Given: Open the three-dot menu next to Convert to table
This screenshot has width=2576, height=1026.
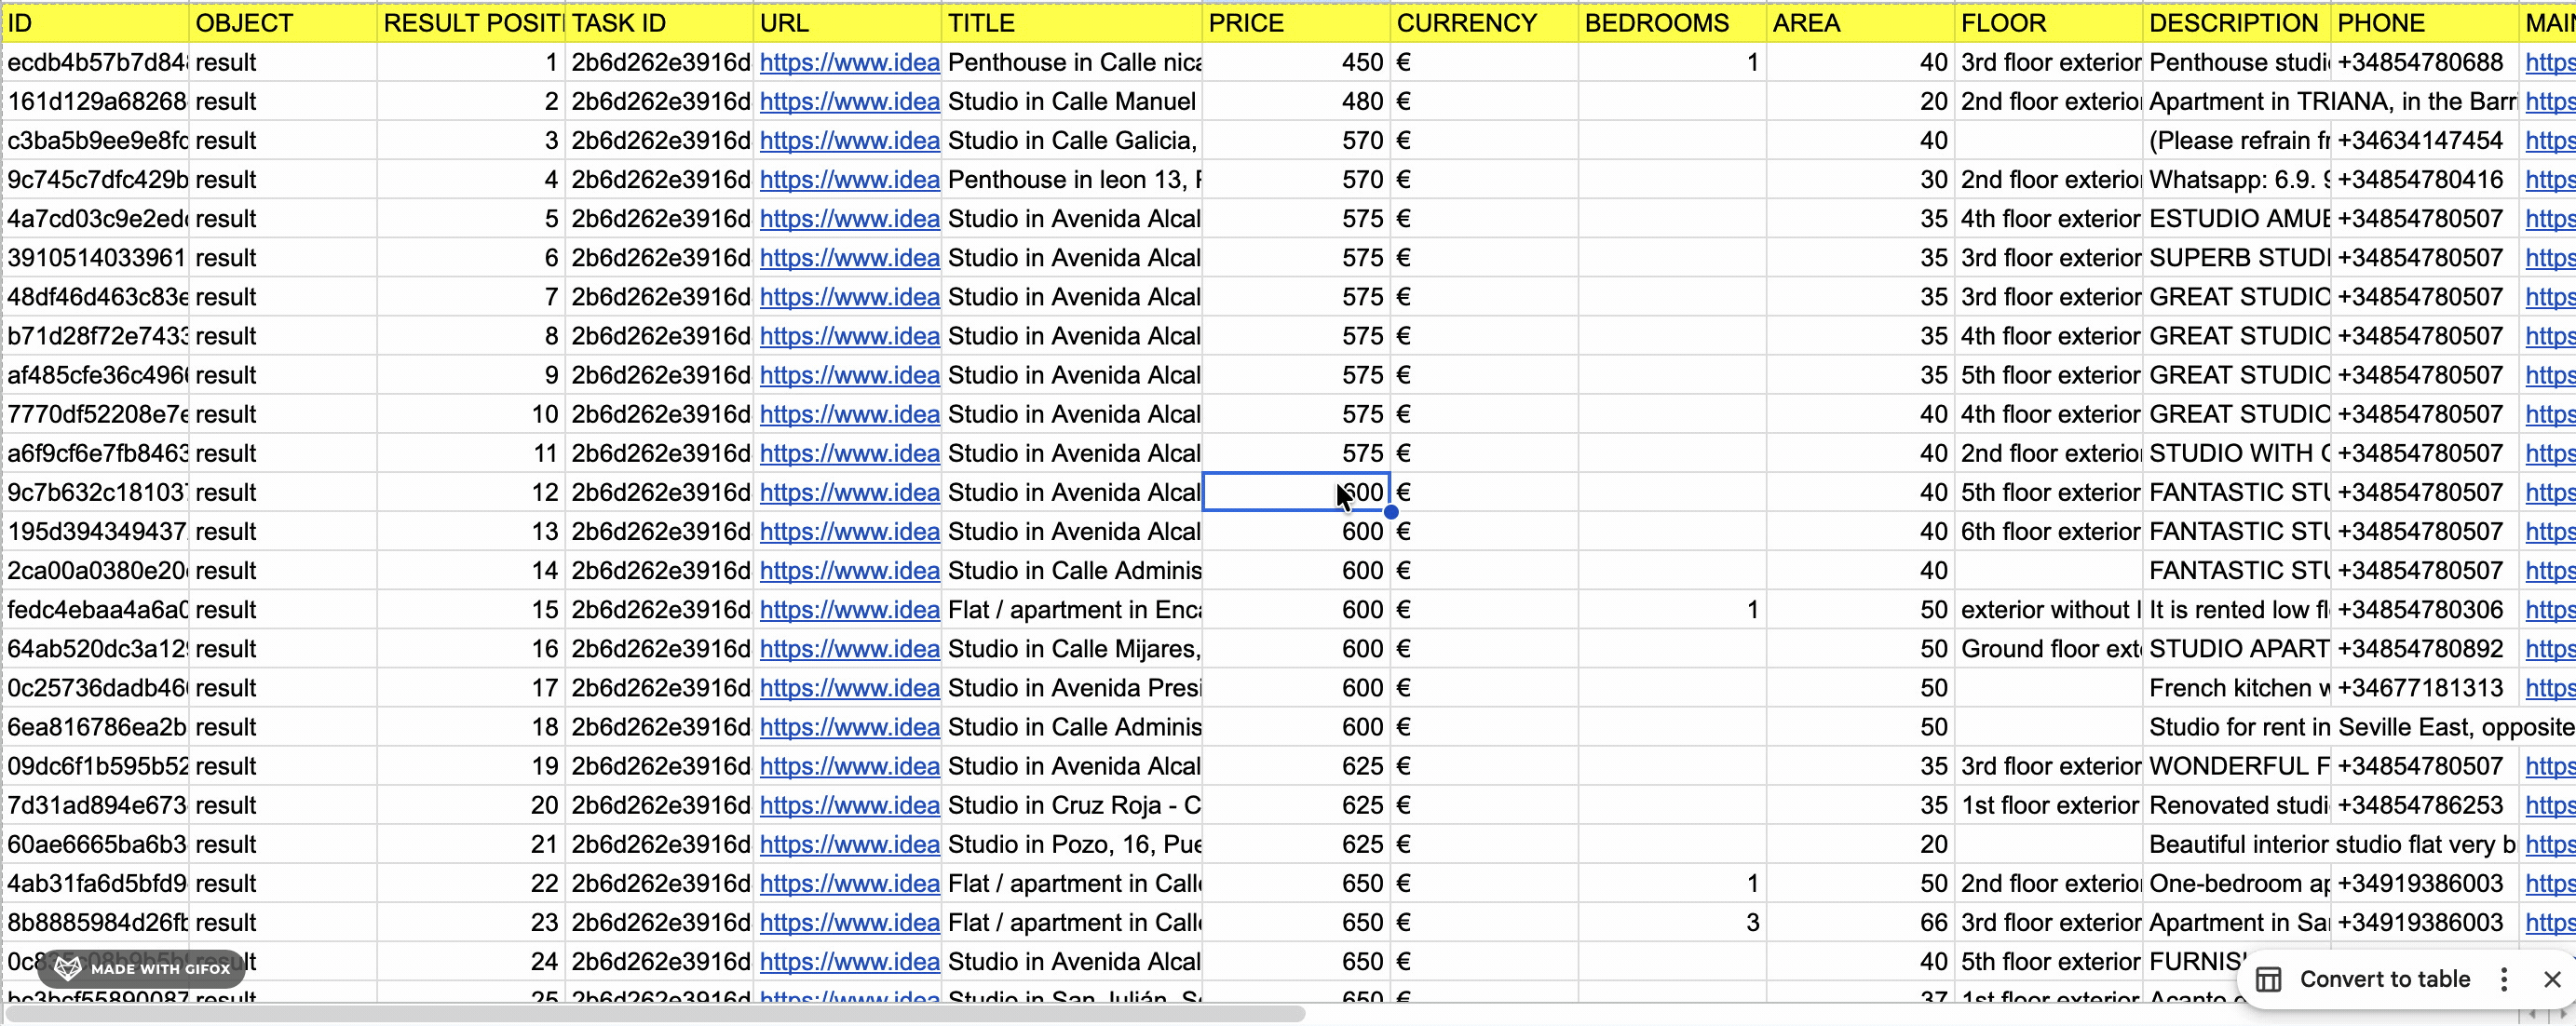Looking at the screenshot, I should (x=2504, y=979).
